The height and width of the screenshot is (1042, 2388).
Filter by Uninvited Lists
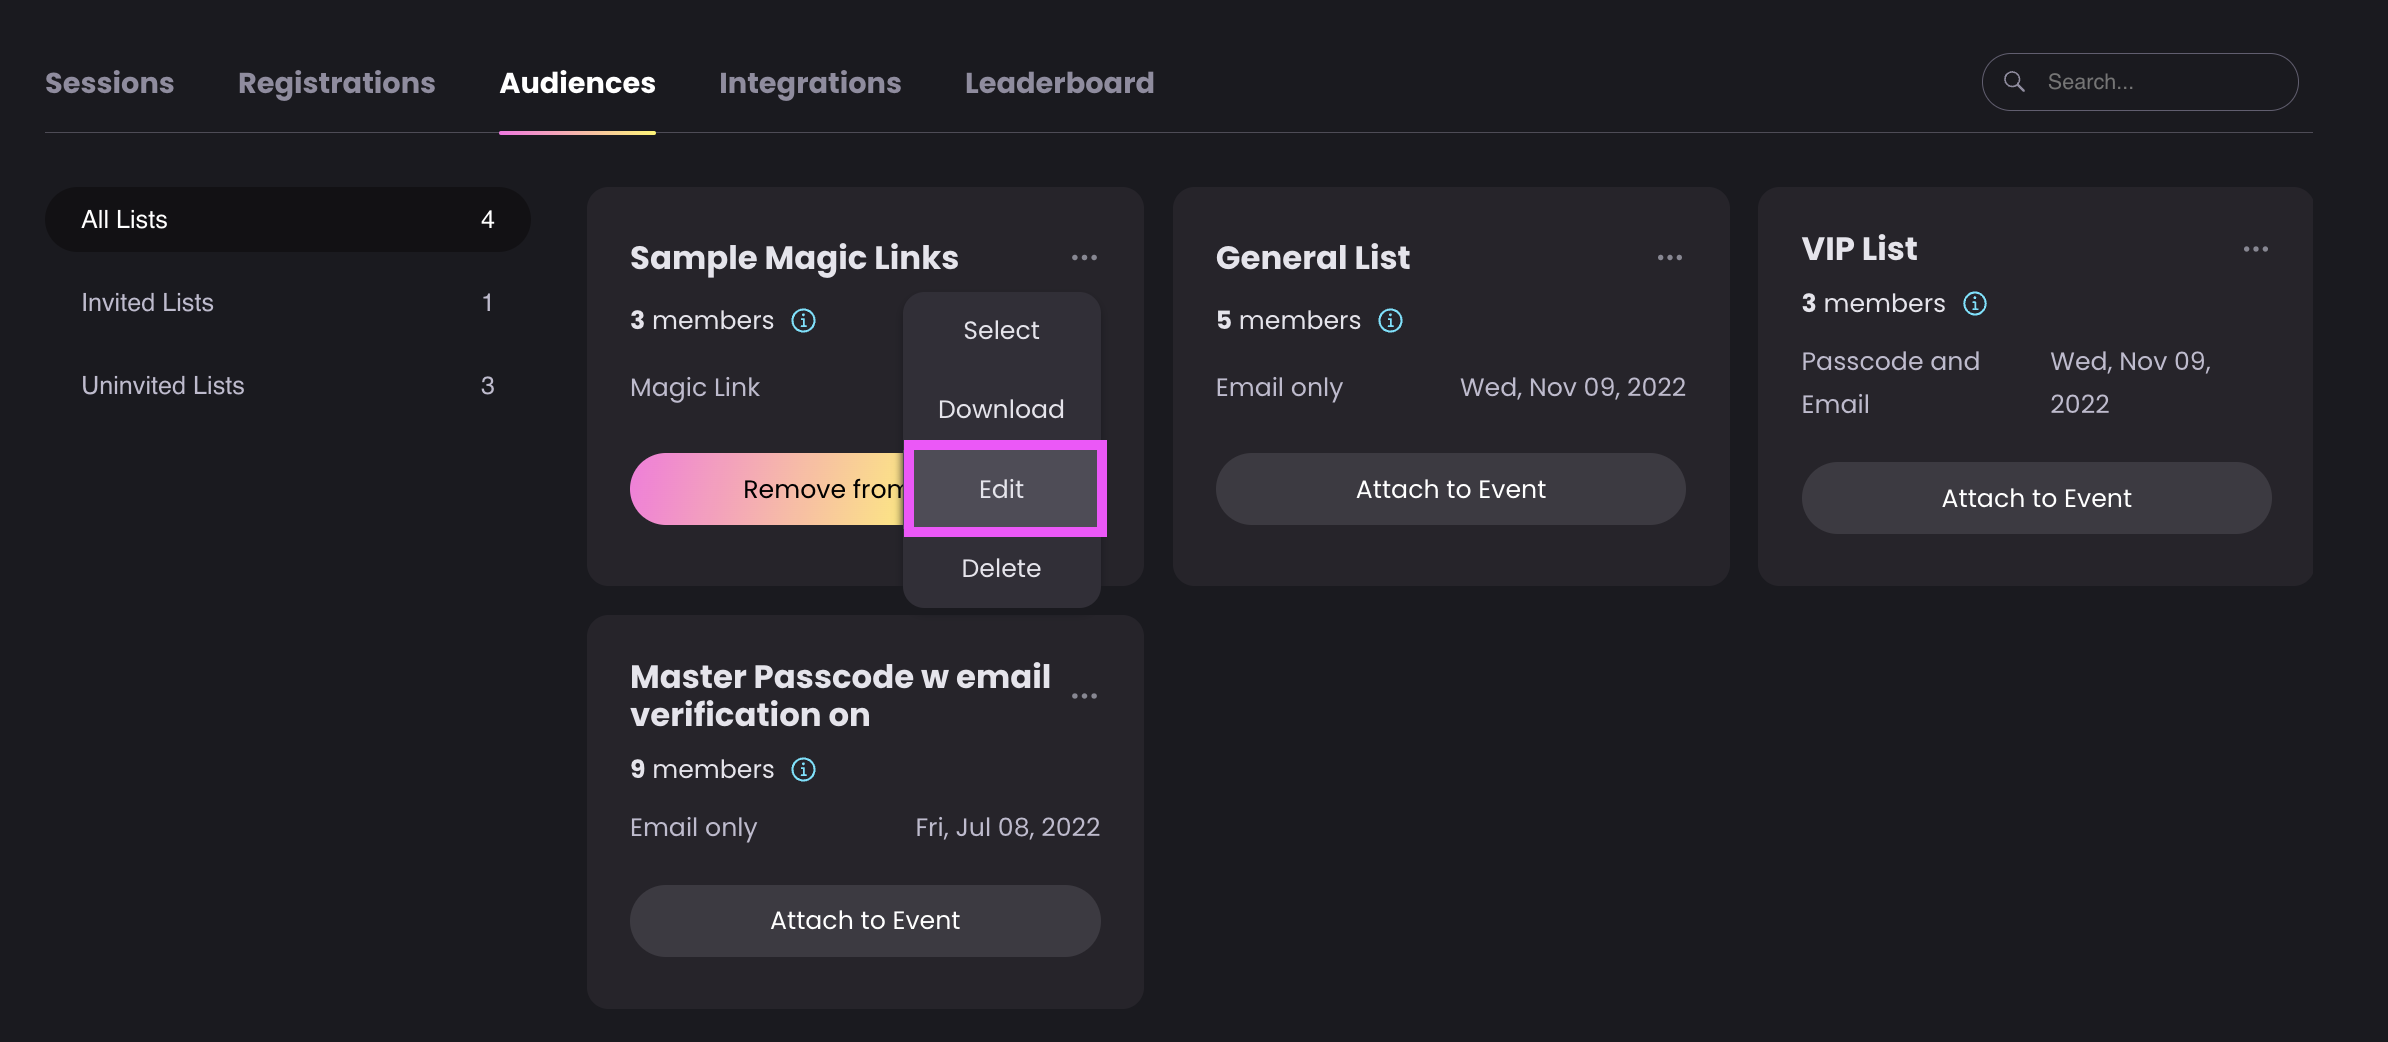(288, 385)
